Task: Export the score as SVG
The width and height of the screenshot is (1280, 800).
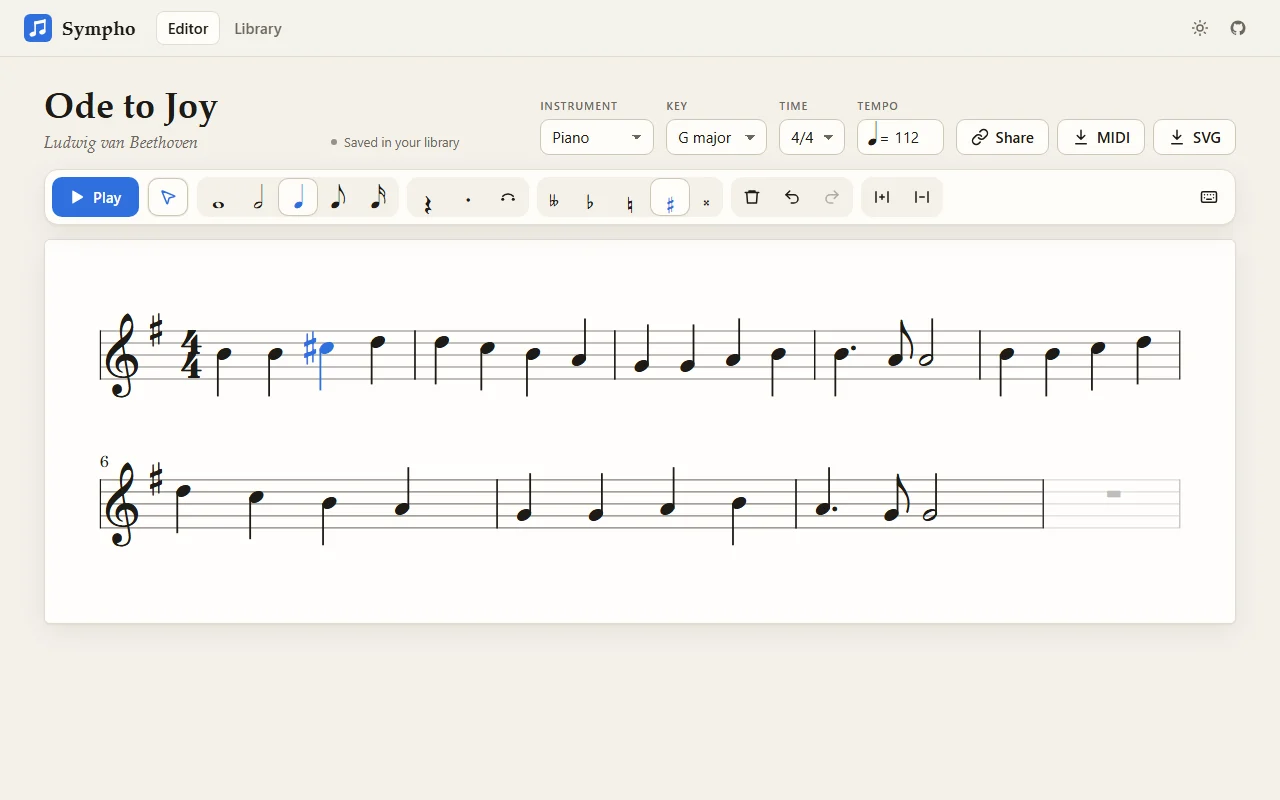Action: 1194,137
